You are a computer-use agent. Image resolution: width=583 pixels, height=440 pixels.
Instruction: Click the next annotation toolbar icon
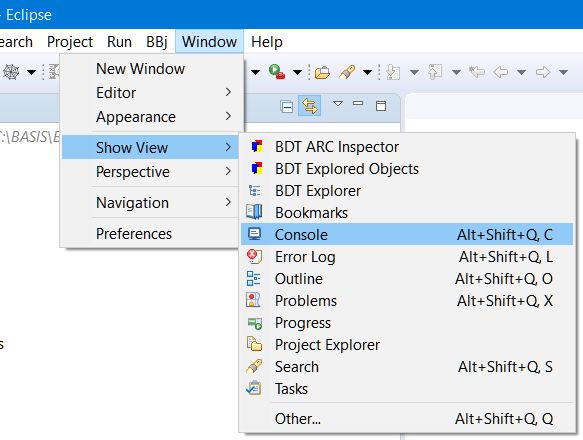coord(393,72)
